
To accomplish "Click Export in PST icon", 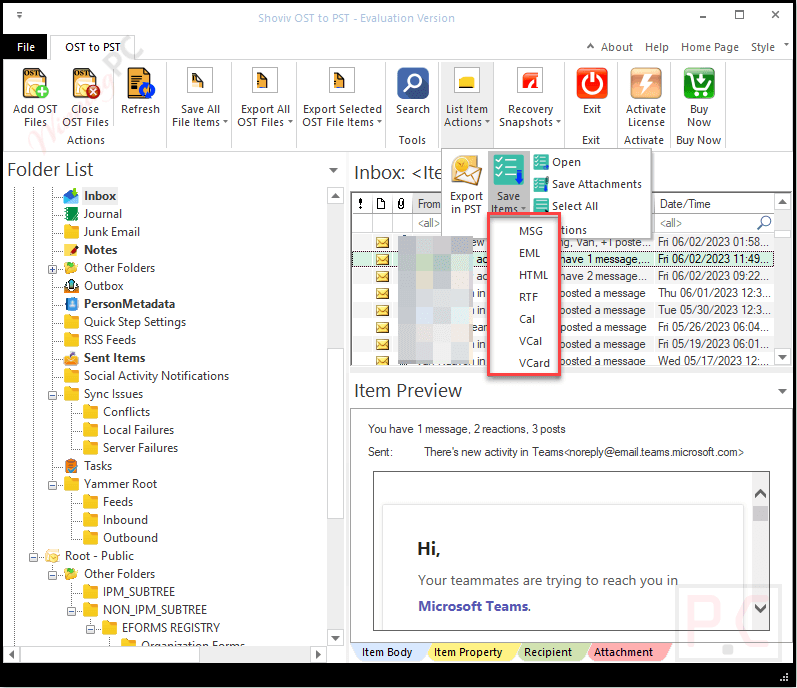I will point(466,171).
